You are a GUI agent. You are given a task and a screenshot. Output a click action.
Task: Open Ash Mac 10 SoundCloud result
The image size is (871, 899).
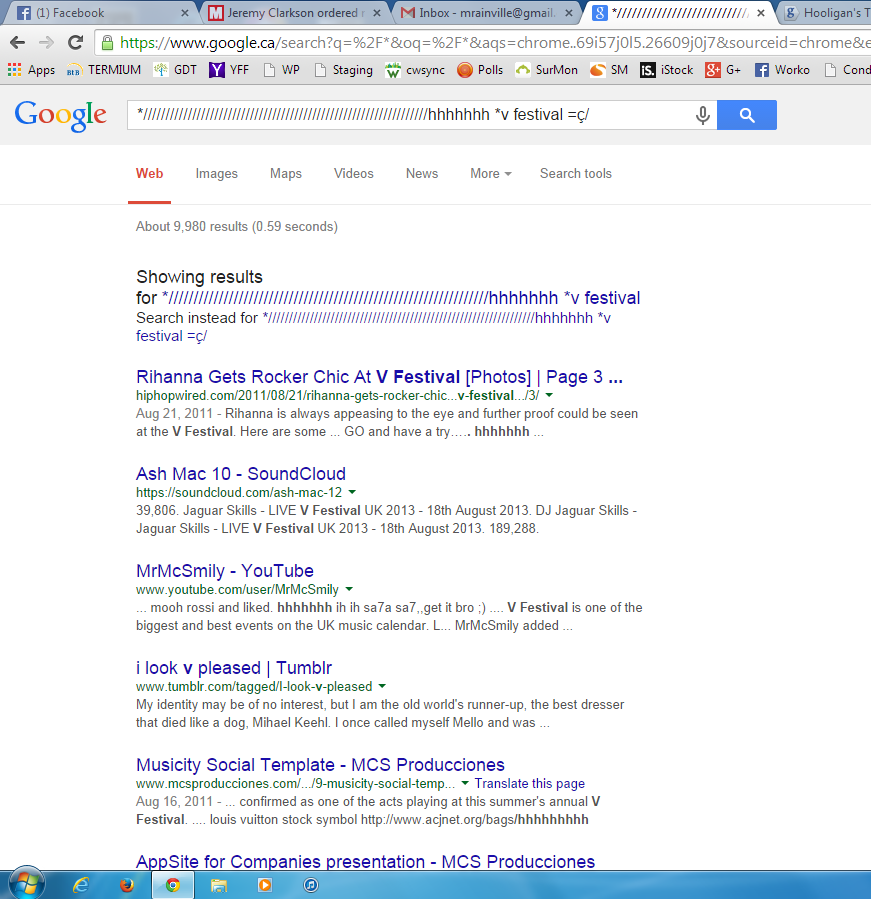(x=241, y=474)
